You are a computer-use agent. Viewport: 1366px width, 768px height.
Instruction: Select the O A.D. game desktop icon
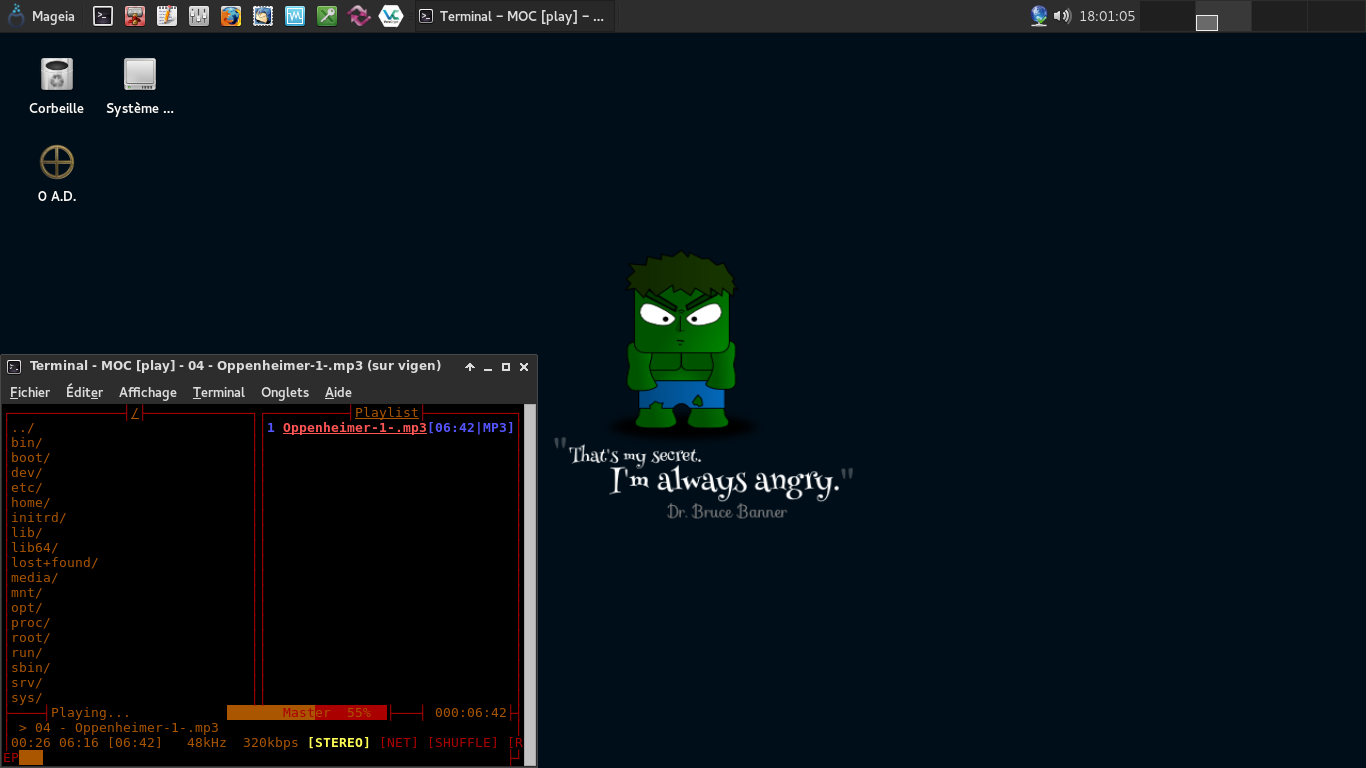tap(57, 174)
